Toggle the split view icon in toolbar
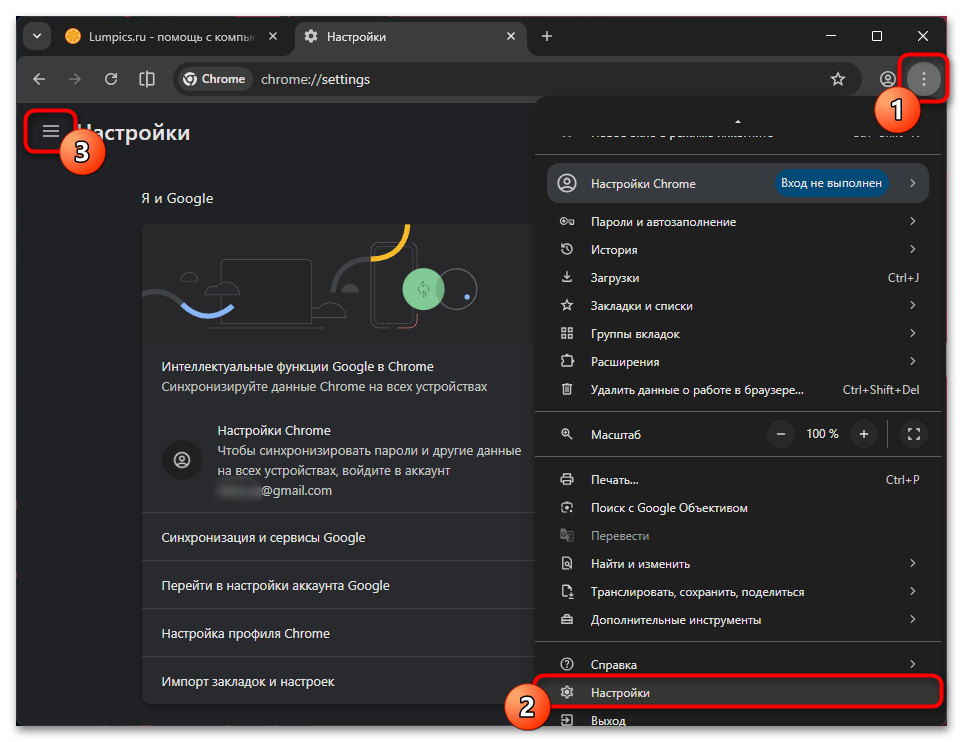This screenshot has width=963, height=742. point(147,79)
